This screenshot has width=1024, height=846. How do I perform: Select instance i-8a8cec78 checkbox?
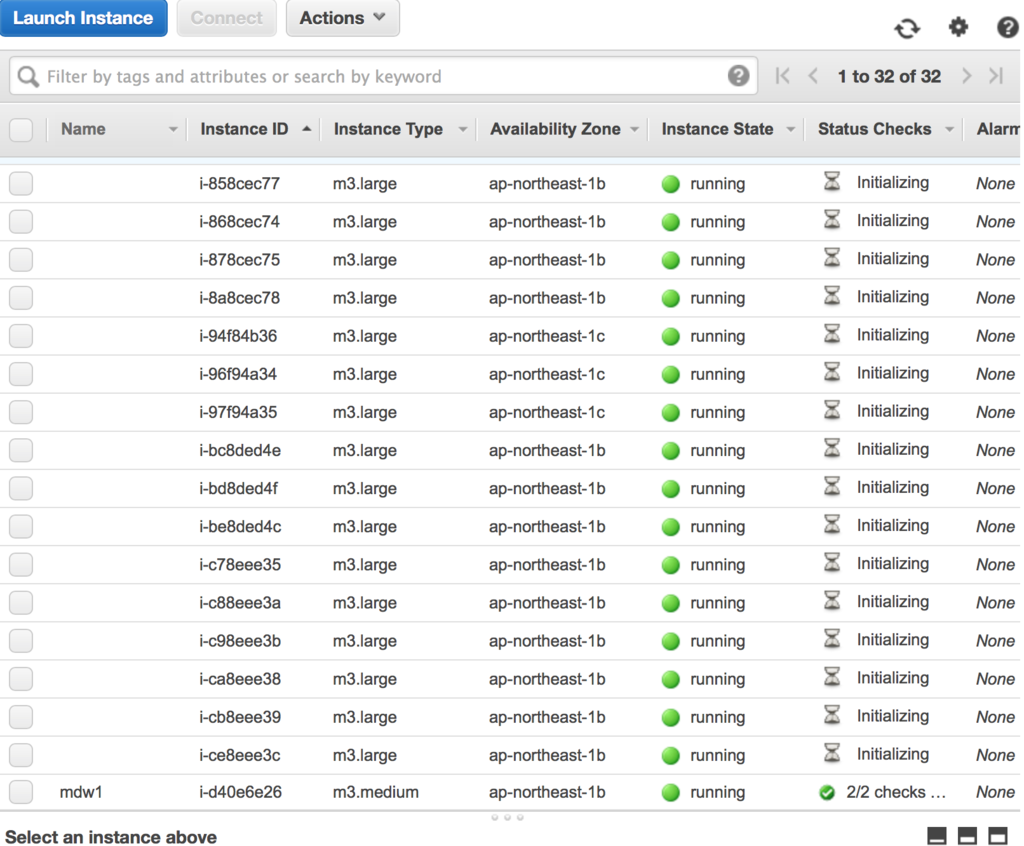pyautogui.click(x=21, y=298)
